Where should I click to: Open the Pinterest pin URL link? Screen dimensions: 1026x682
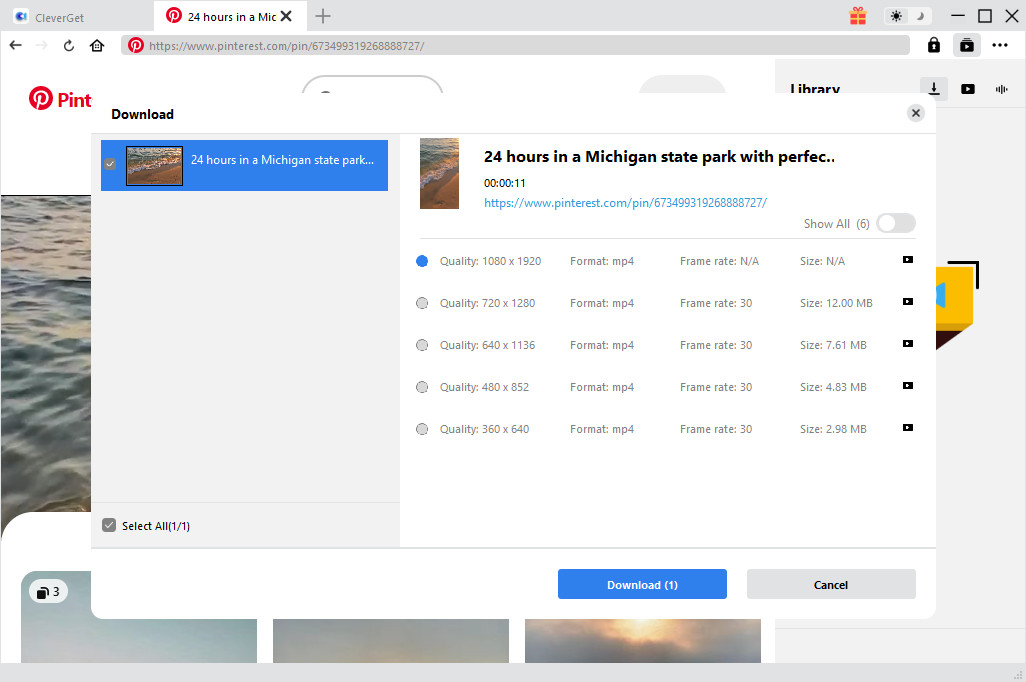(x=625, y=202)
